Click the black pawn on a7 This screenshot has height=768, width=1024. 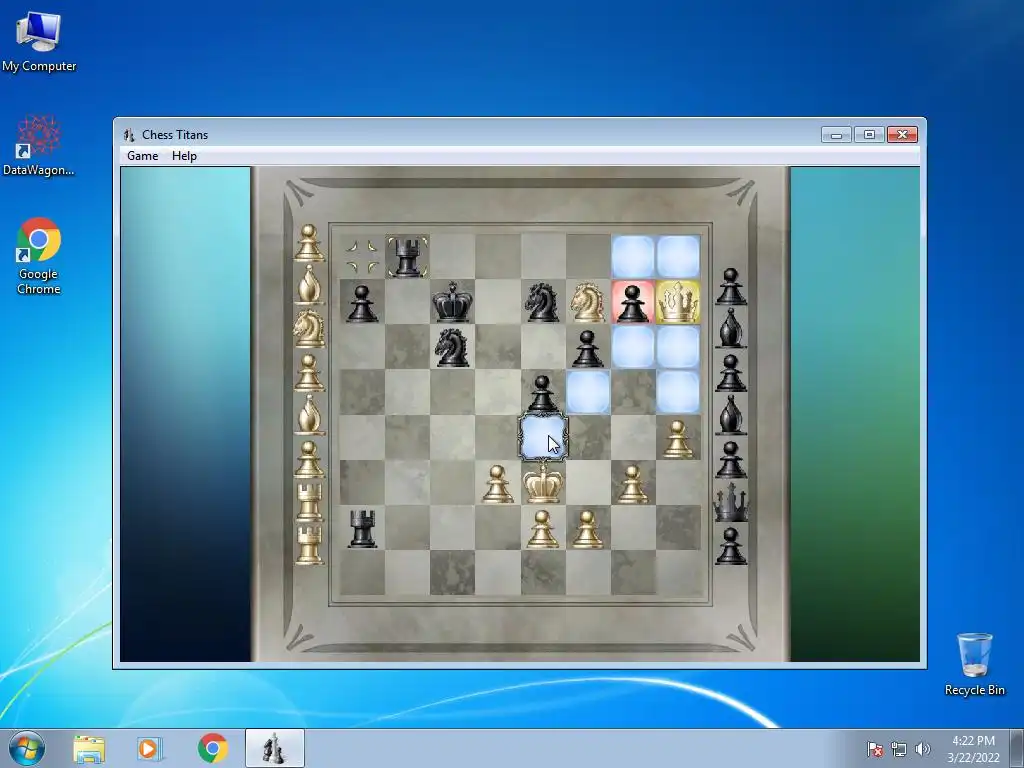[362, 302]
